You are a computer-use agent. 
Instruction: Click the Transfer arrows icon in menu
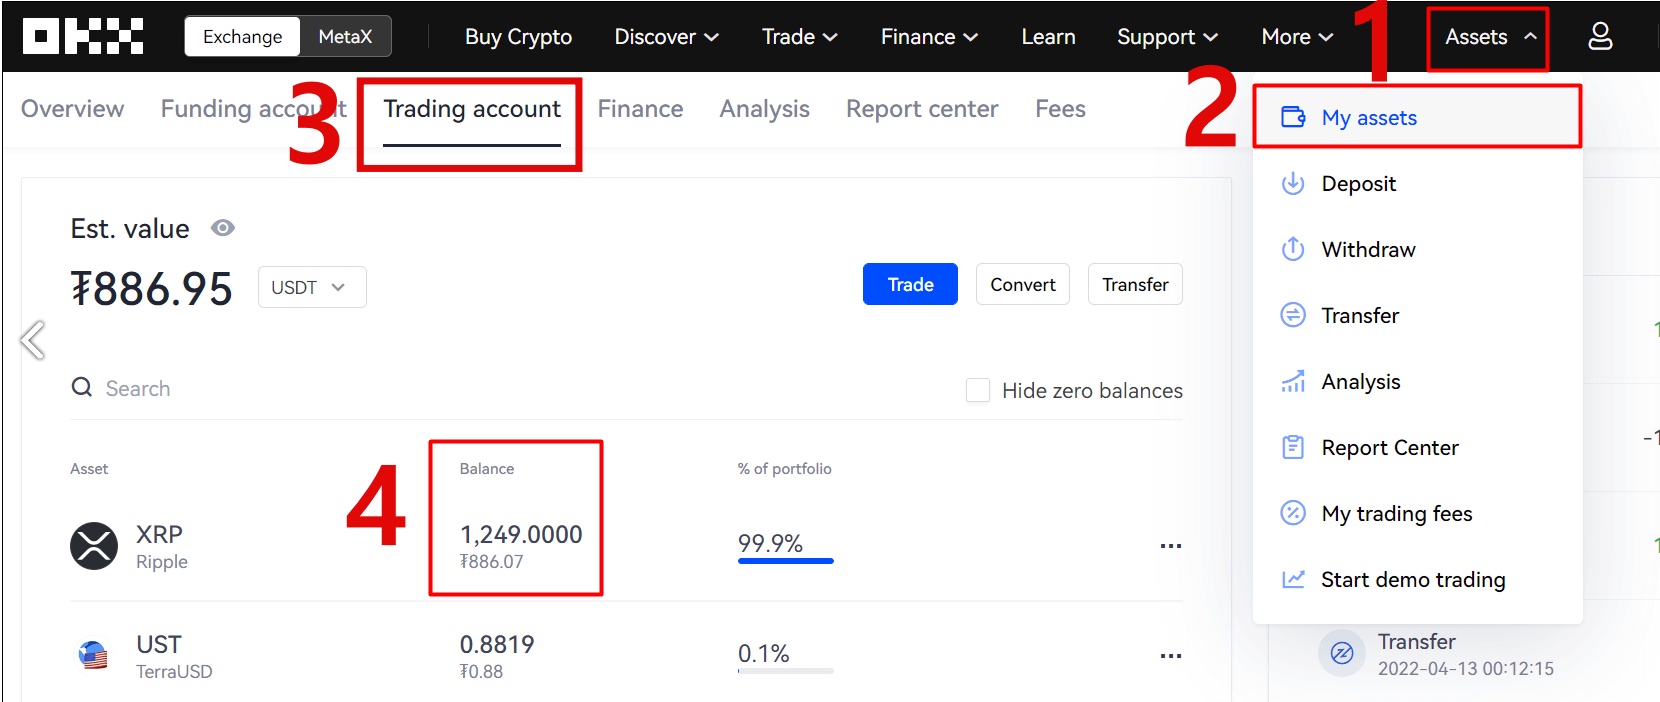pos(1293,315)
